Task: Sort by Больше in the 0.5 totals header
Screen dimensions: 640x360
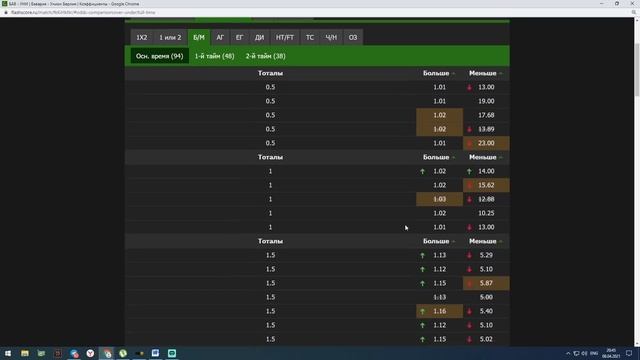Action: (x=439, y=73)
